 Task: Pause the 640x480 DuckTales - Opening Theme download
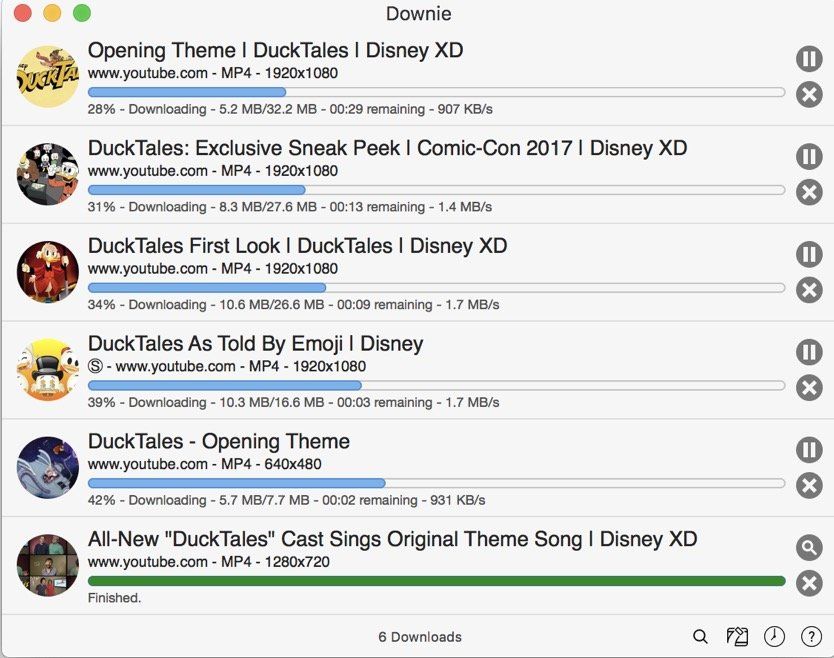point(808,450)
